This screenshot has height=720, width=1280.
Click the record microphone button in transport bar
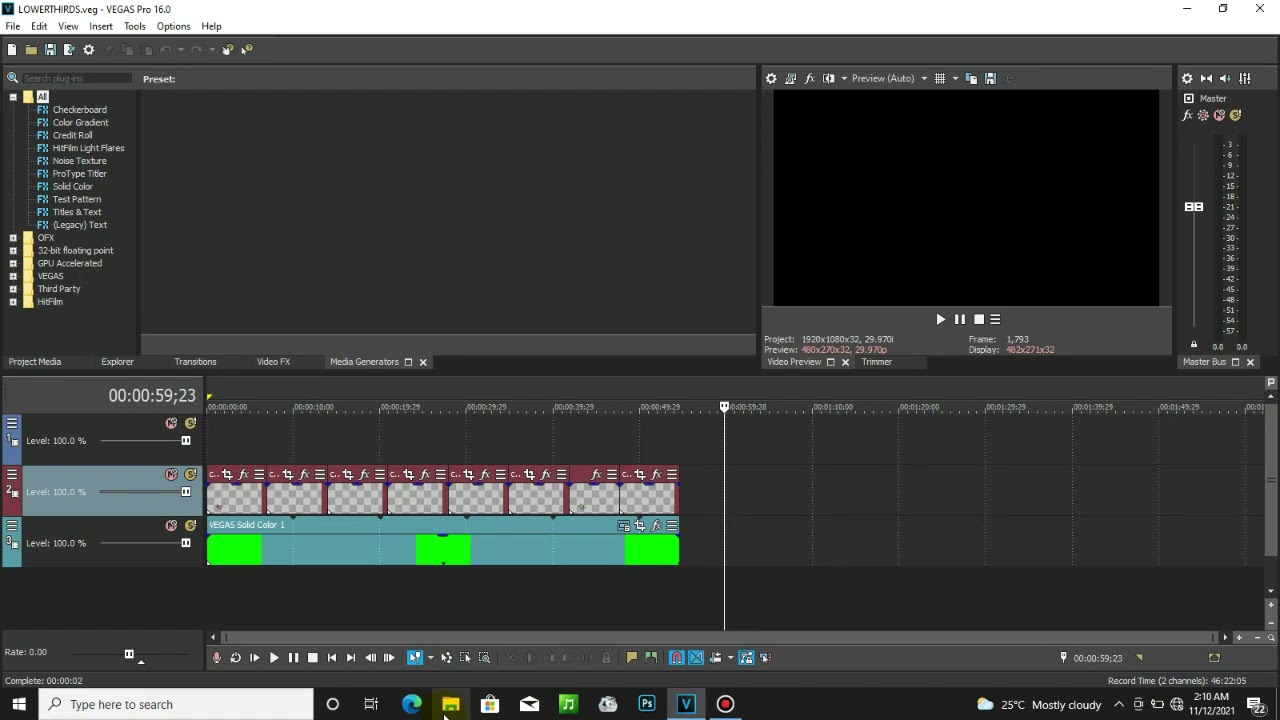tap(216, 657)
